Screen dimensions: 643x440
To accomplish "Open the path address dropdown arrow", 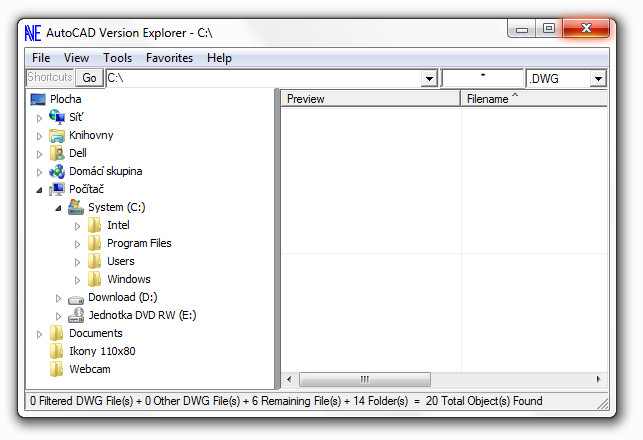I will coord(429,78).
